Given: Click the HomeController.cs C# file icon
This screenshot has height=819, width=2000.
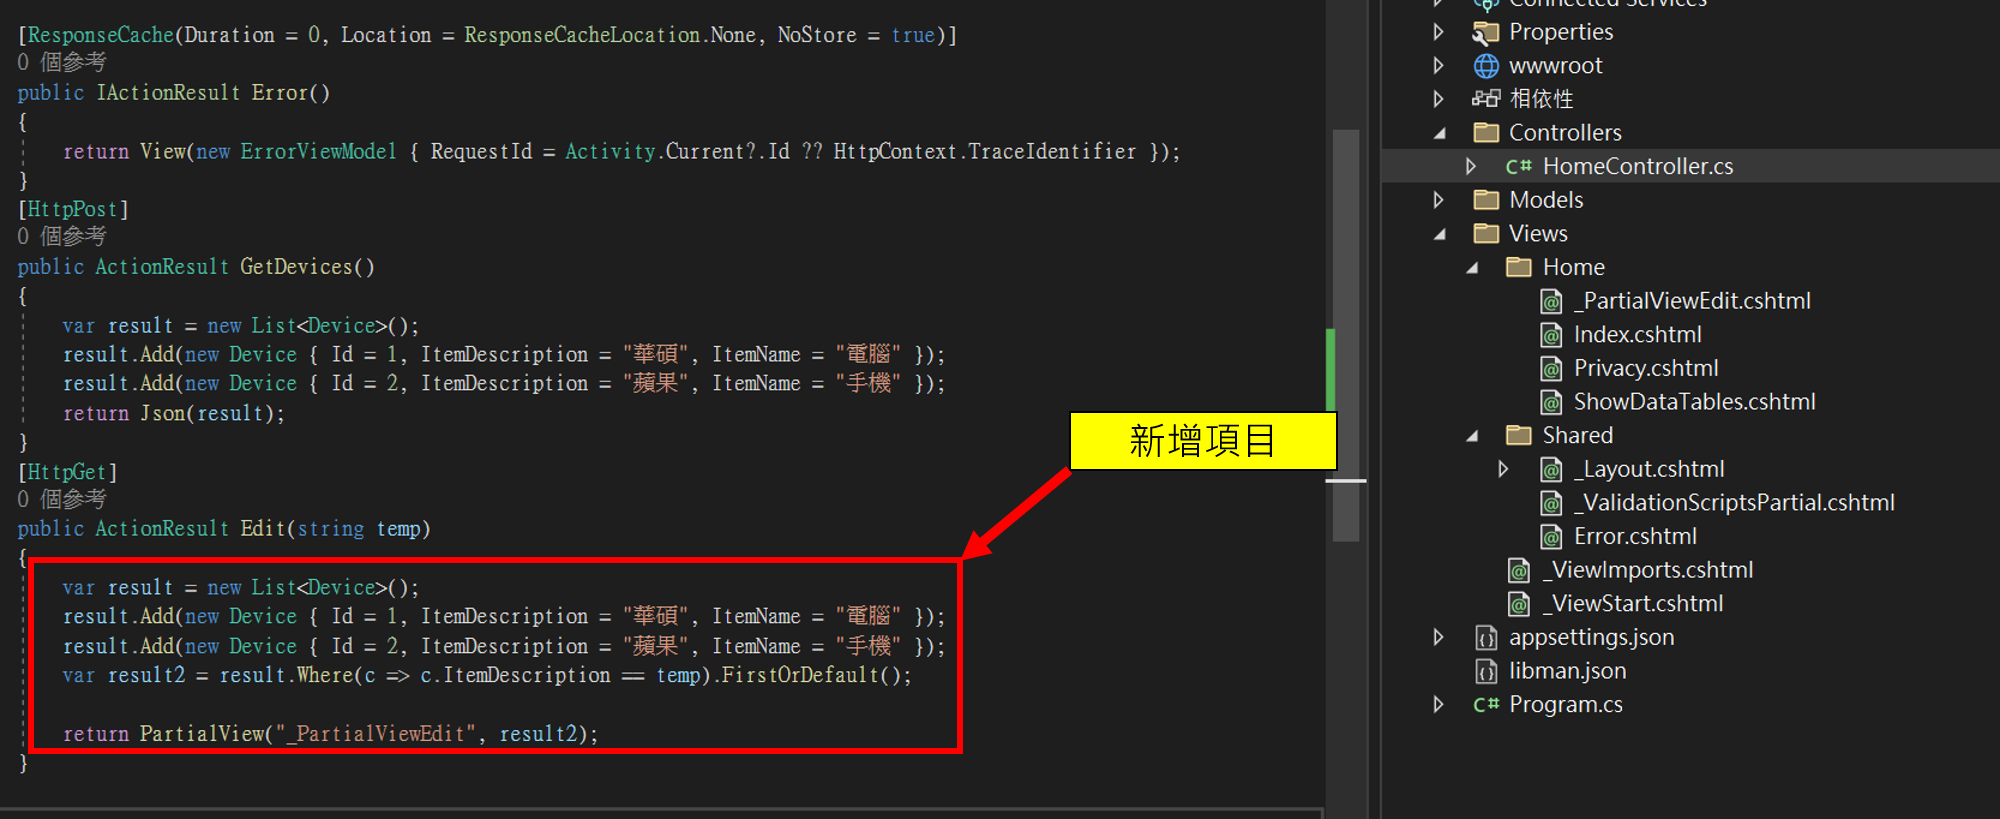Looking at the screenshot, I should click(x=1518, y=167).
